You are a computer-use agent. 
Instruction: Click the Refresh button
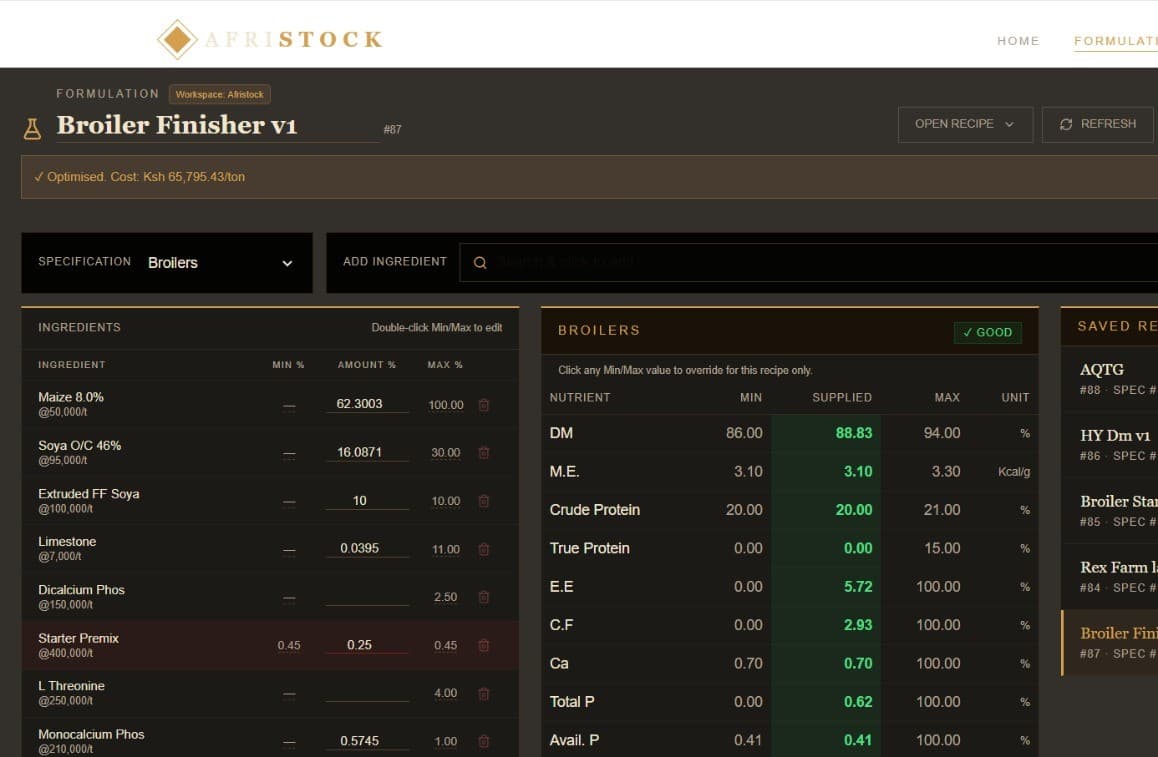1097,124
